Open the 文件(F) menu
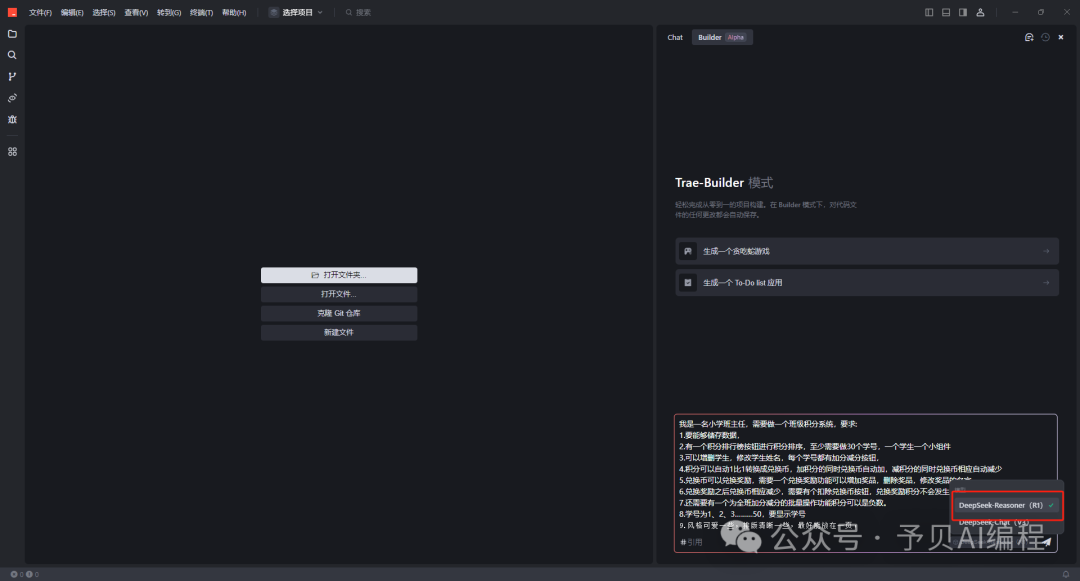The image size is (1080, 581). pyautogui.click(x=40, y=12)
